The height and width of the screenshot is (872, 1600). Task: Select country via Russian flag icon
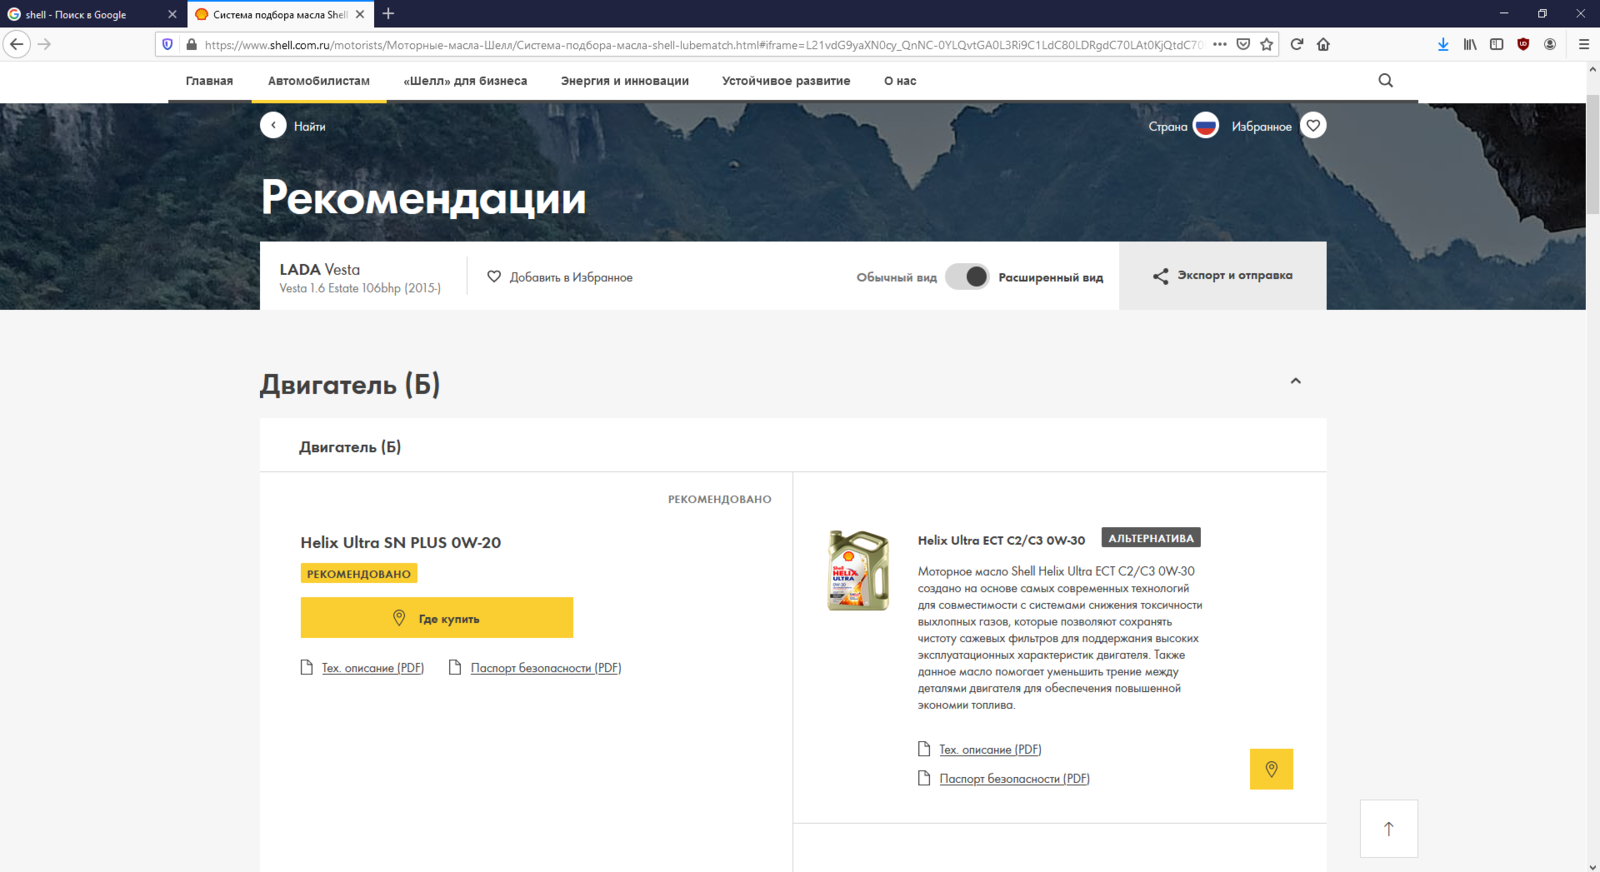click(1206, 125)
